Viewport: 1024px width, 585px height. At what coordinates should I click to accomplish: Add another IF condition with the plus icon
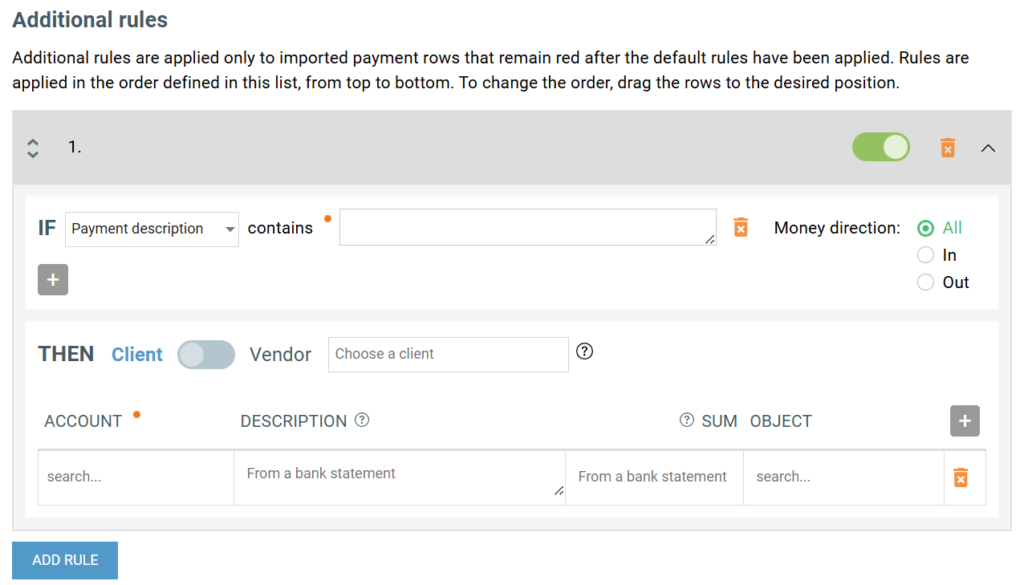(x=53, y=280)
